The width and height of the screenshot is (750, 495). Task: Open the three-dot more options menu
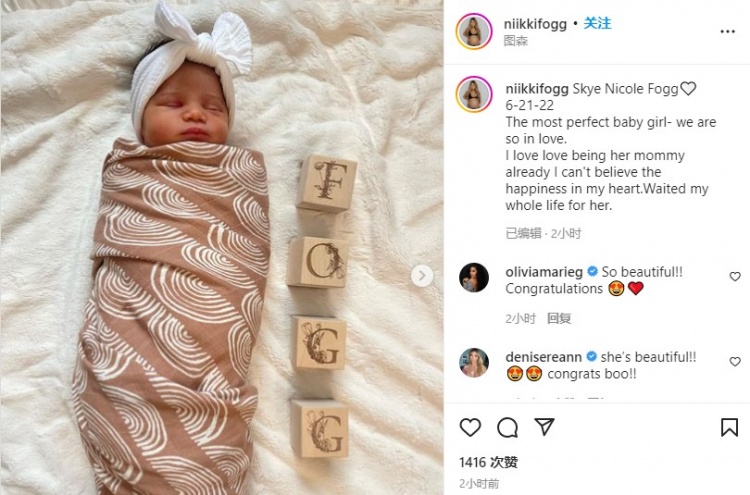coord(728,32)
